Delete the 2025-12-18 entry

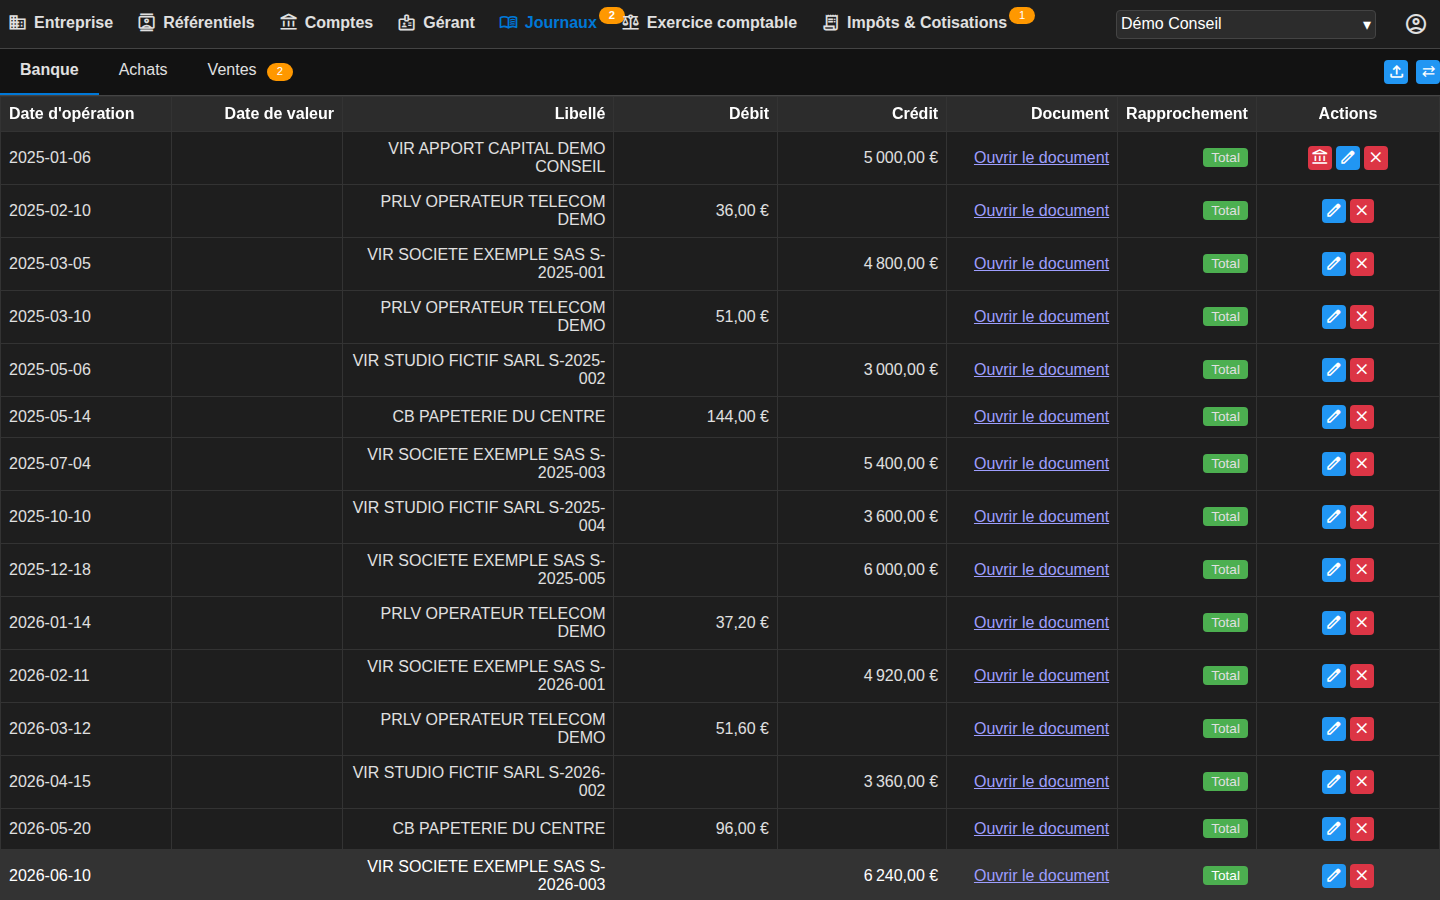[1362, 570]
